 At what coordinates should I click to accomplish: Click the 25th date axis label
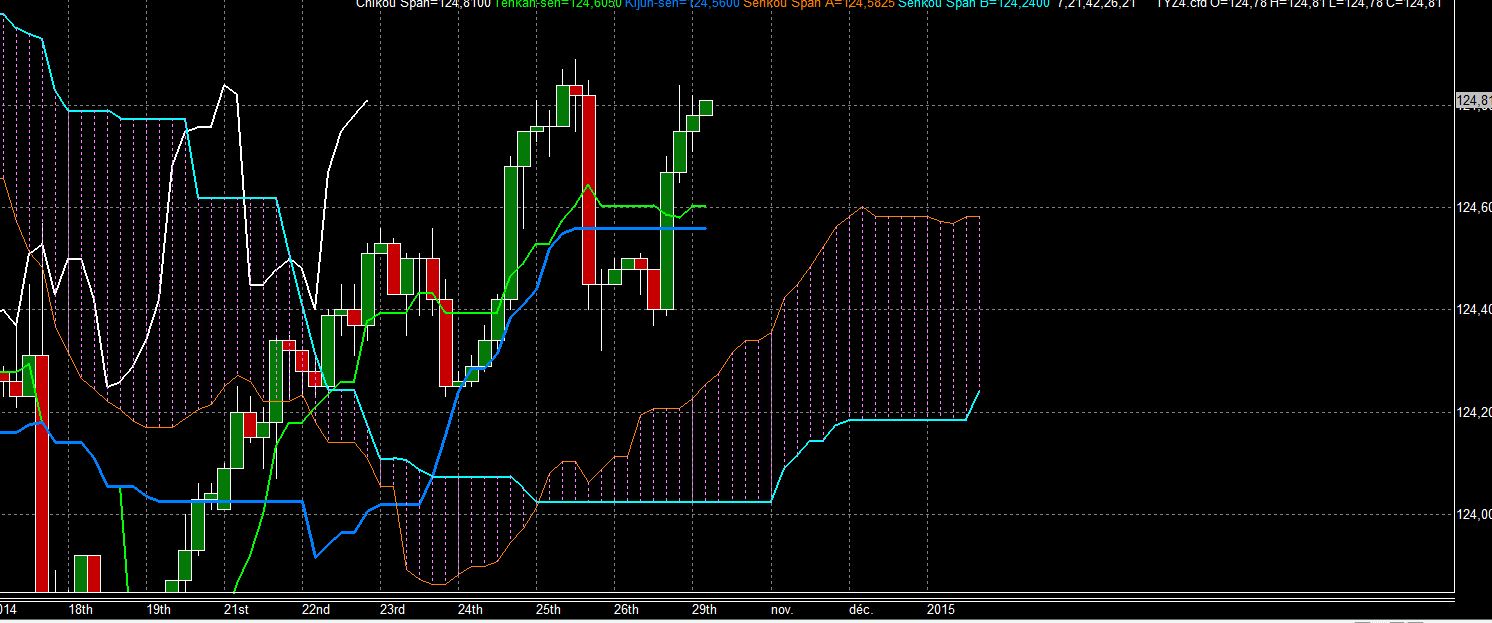coord(548,609)
